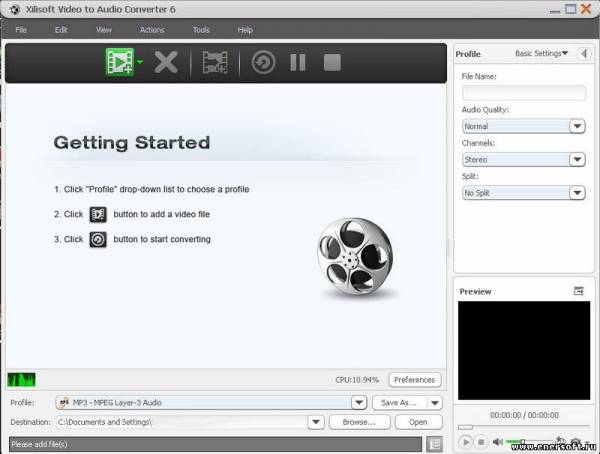
Task: Click the Remove (X) toolbar icon
Action: click(166, 62)
